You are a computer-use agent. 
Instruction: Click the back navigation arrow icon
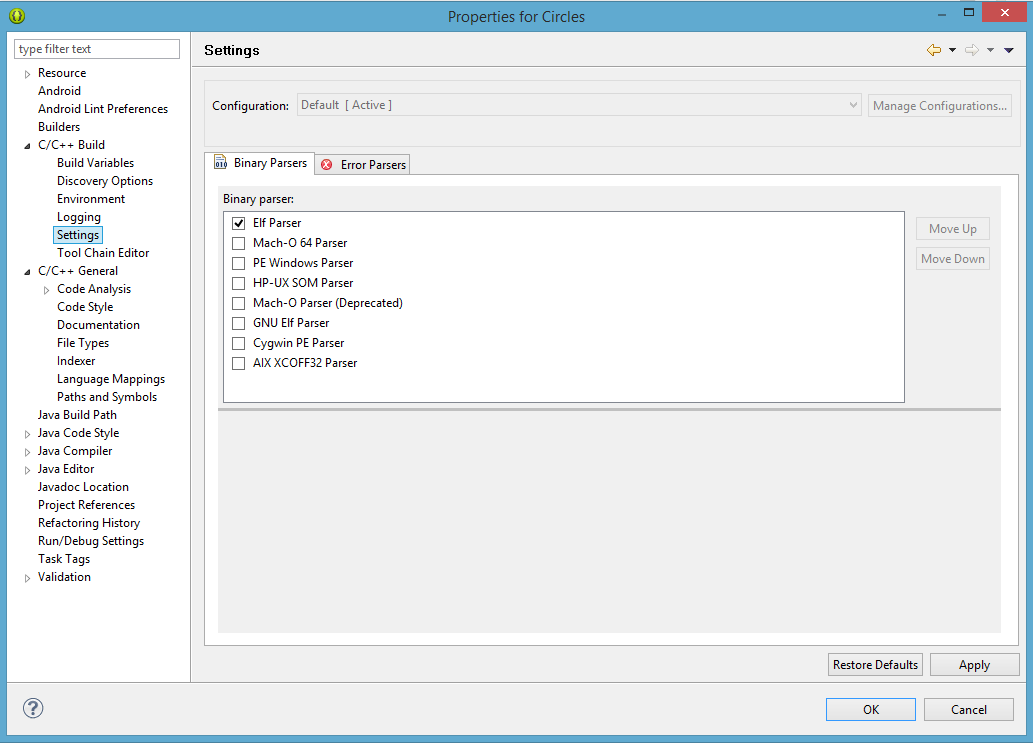coord(934,50)
